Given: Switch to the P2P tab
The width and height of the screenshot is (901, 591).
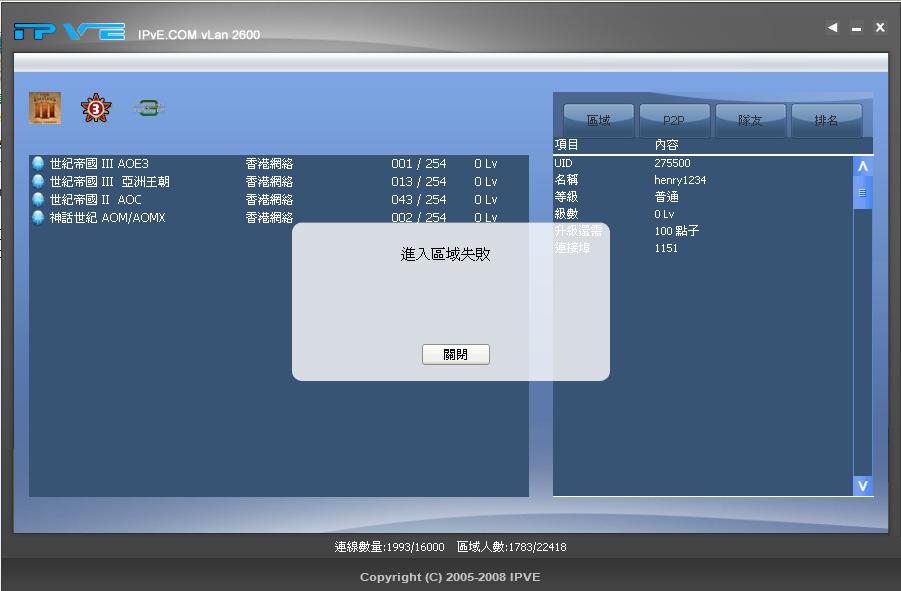Looking at the screenshot, I should point(672,117).
